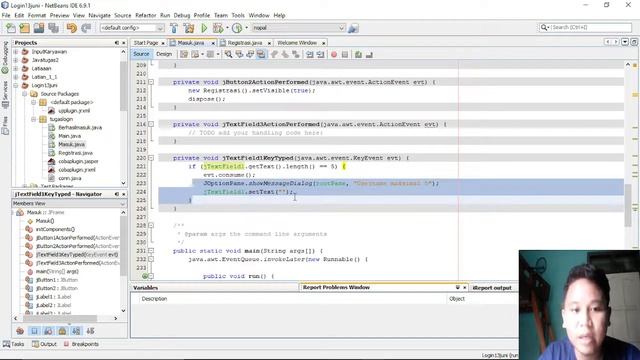Click the find selection magnifier in editor toolbar
The width and height of the screenshot is (640, 360).
coord(228,54)
